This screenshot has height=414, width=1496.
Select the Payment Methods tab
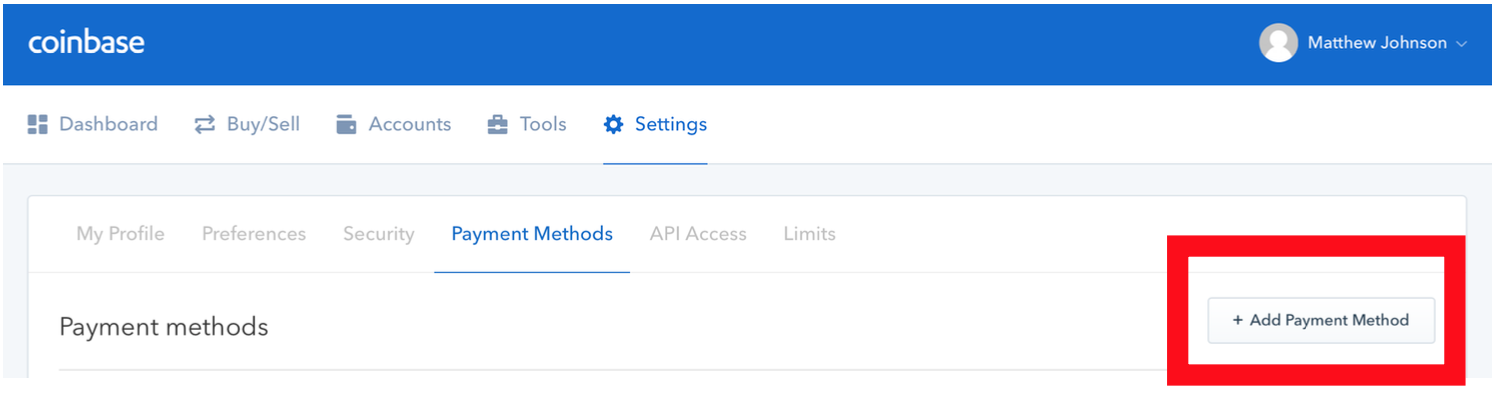point(532,234)
